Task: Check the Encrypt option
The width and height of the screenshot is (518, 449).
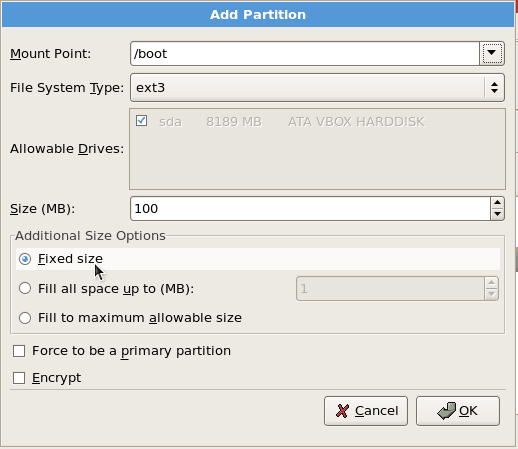Action: coord(19,378)
